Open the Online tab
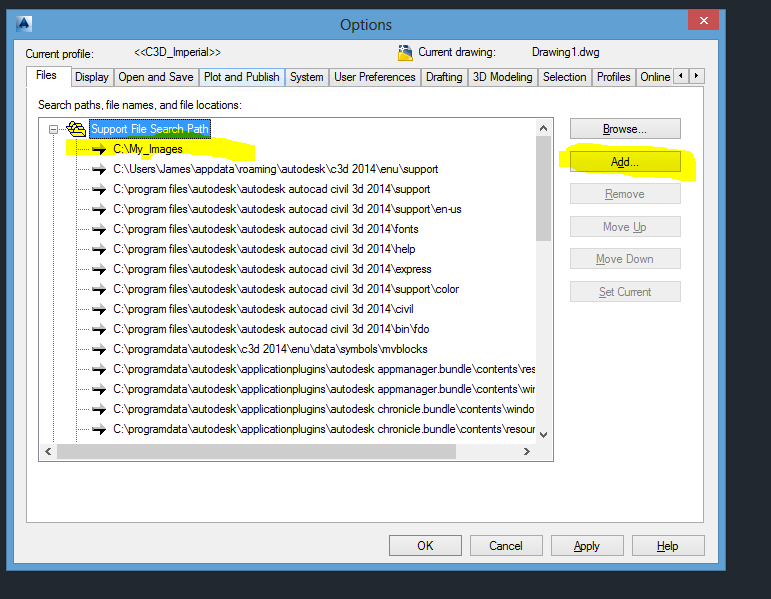 [x=655, y=77]
